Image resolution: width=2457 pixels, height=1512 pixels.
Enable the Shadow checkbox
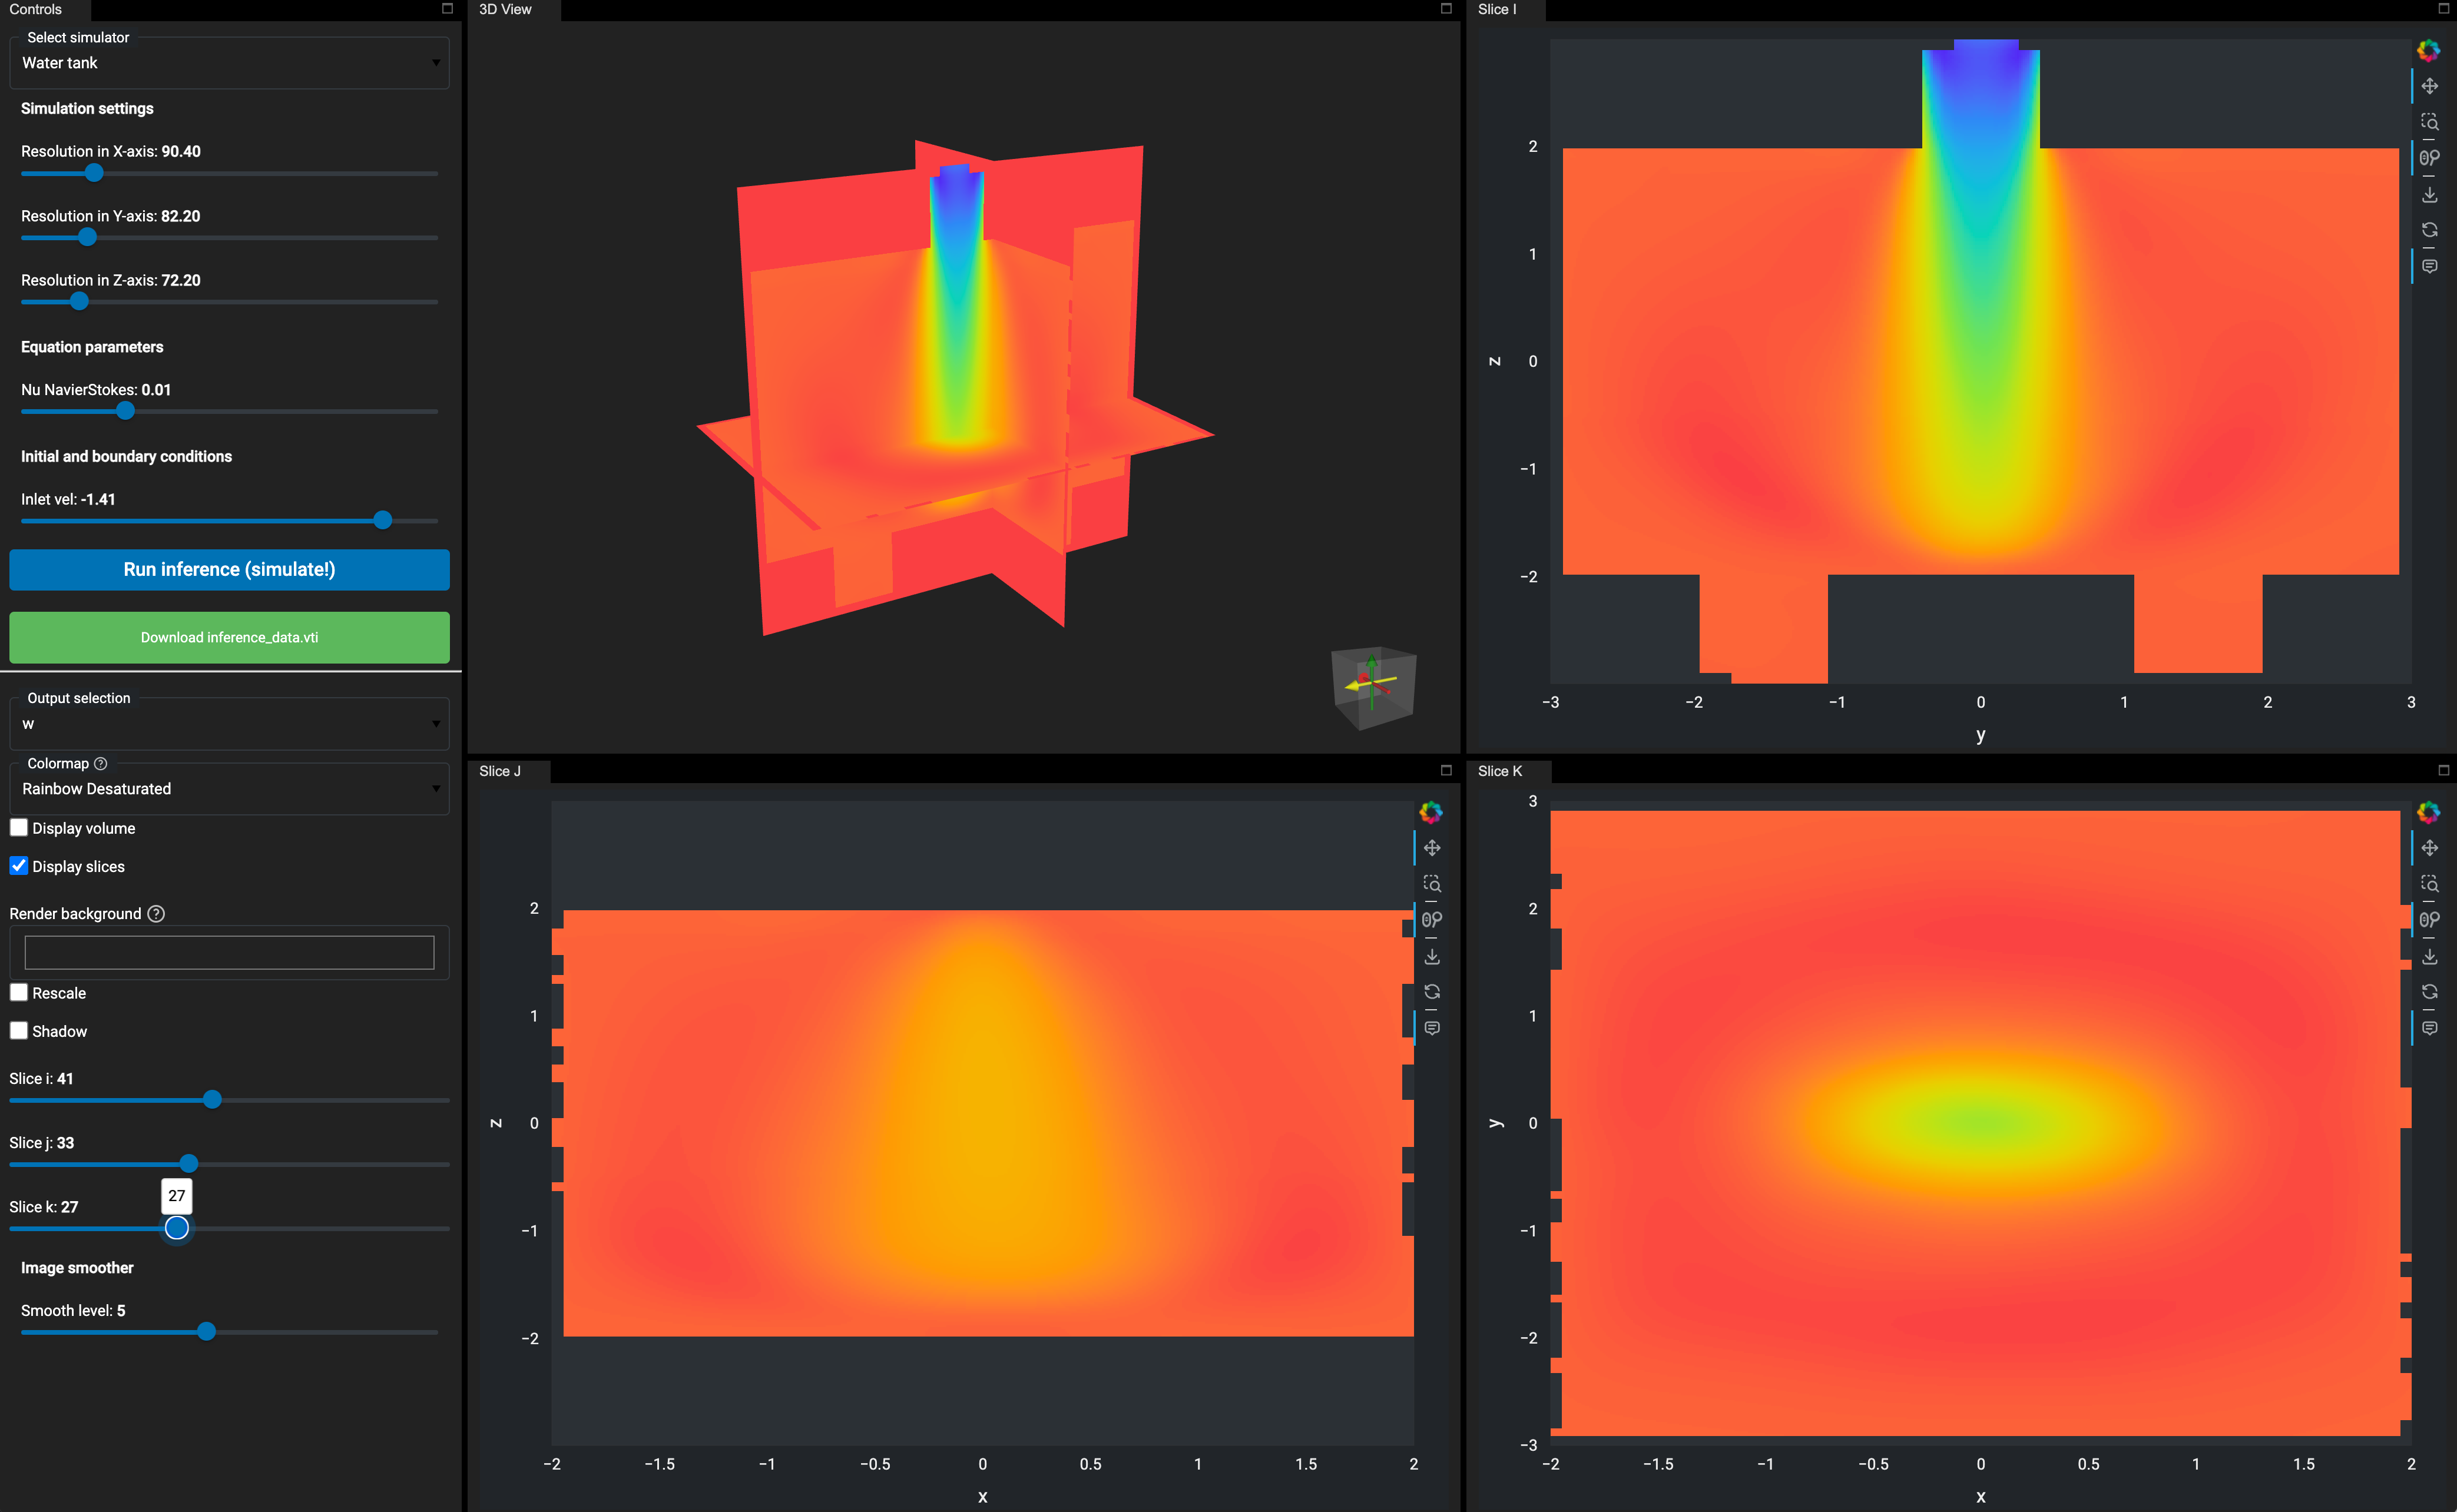pos(19,1031)
